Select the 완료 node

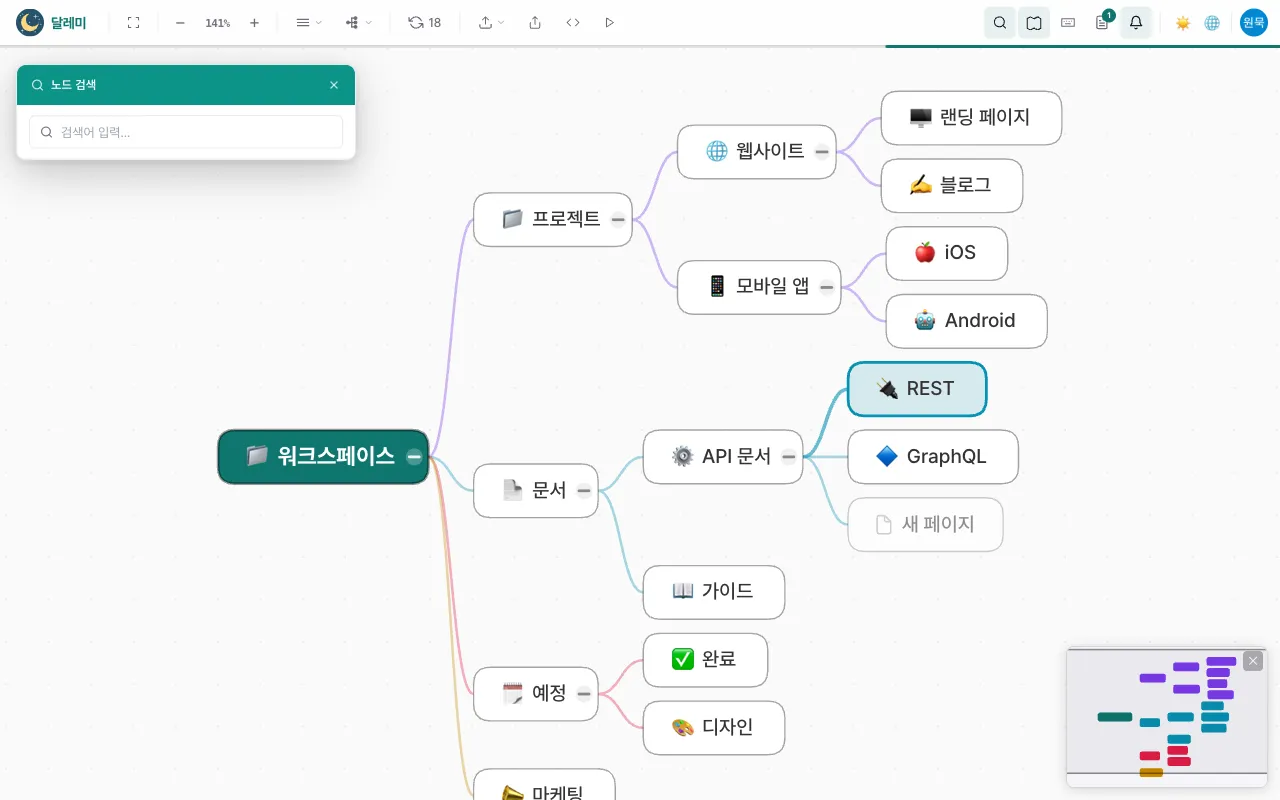(705, 660)
